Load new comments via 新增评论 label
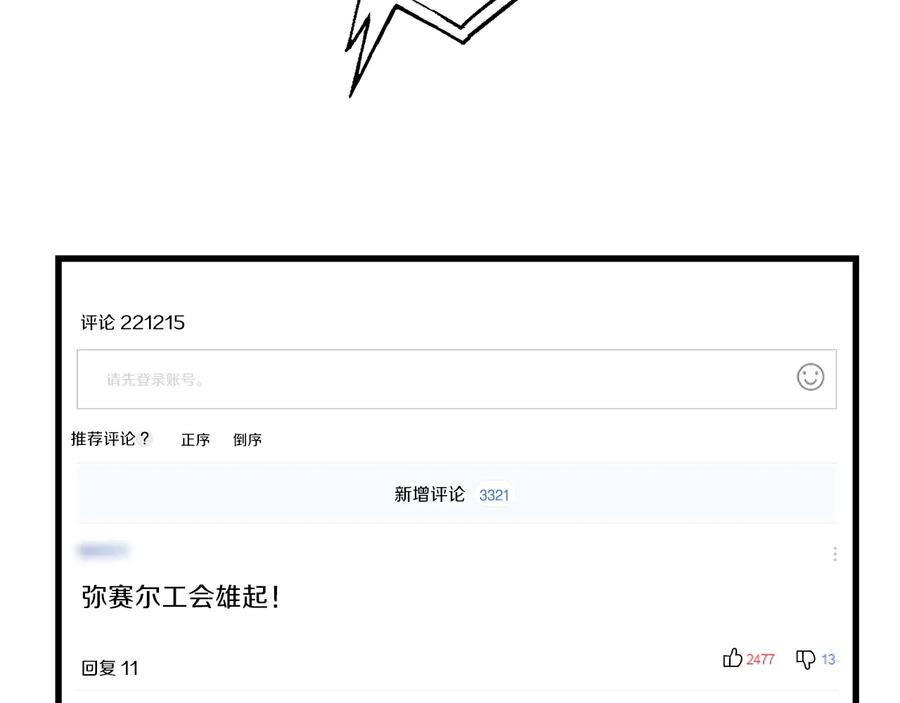 (x=429, y=494)
